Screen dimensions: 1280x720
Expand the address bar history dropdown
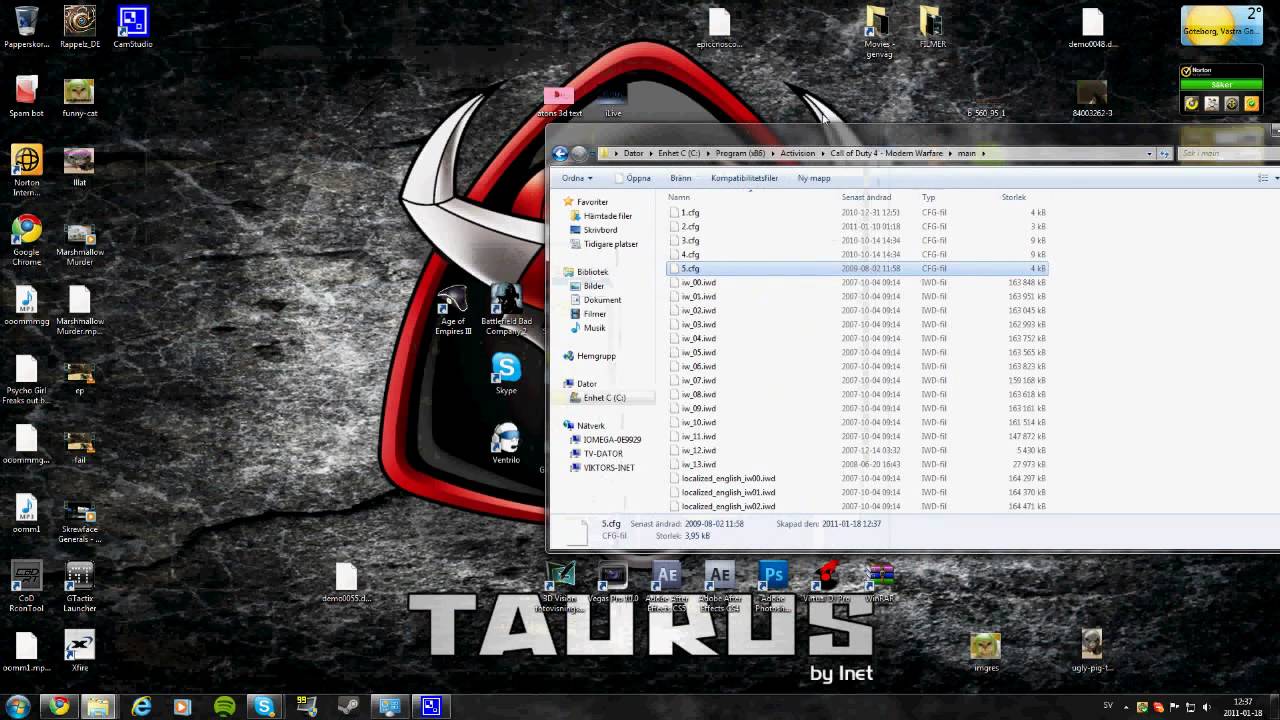point(1149,153)
